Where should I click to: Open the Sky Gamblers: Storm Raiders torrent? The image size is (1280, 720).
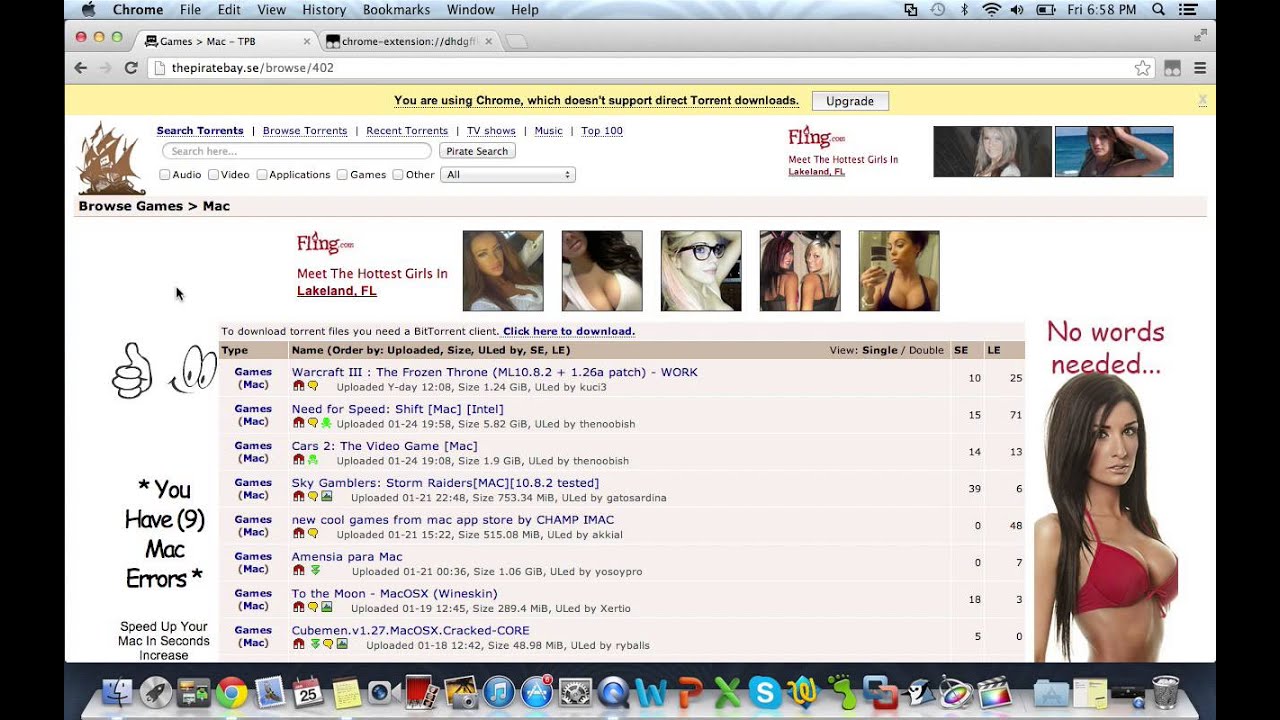445,483
